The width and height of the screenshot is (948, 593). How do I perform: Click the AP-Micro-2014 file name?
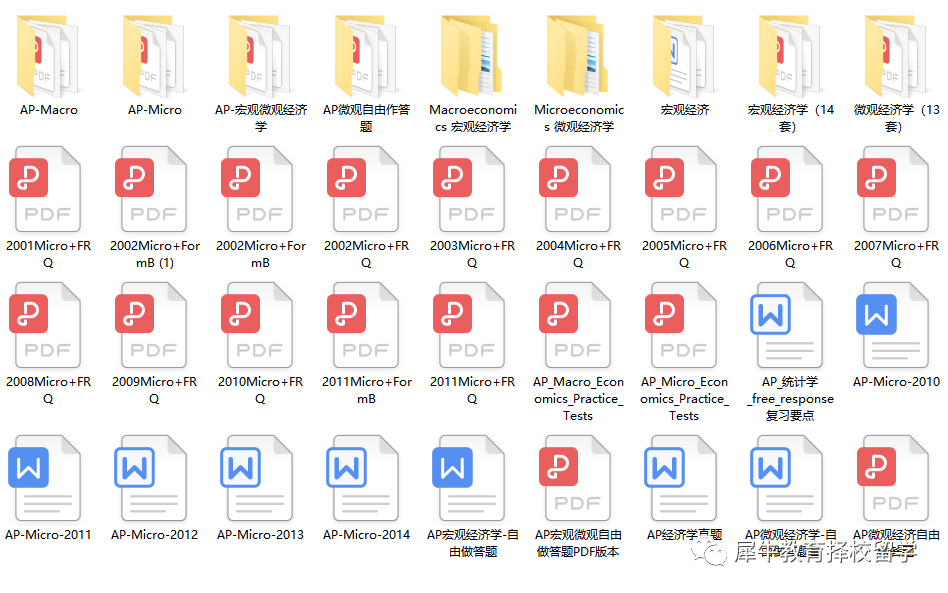[366, 535]
